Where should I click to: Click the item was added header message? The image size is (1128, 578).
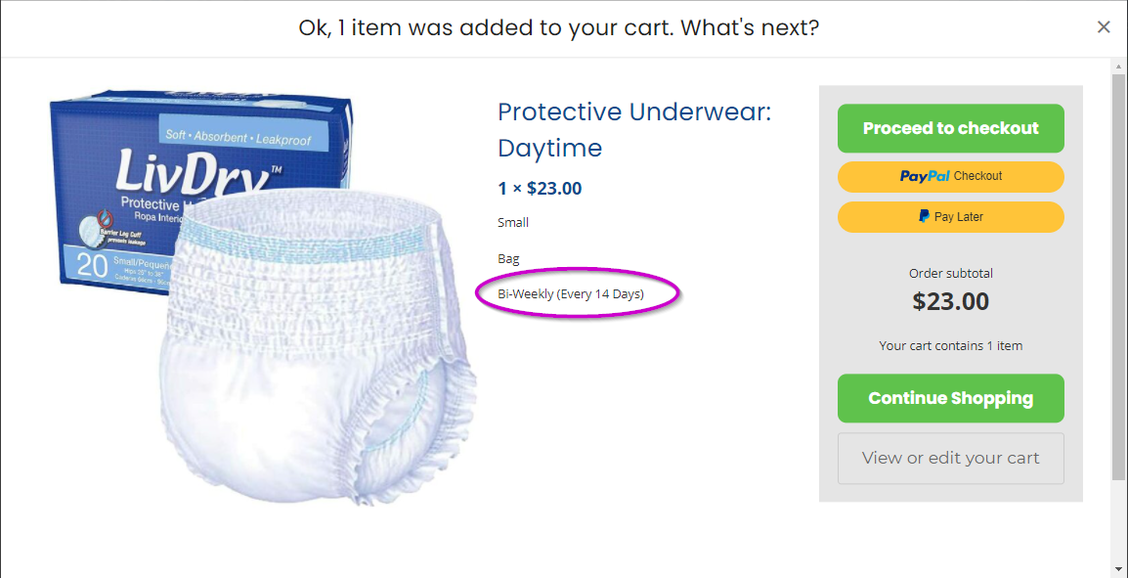559,28
